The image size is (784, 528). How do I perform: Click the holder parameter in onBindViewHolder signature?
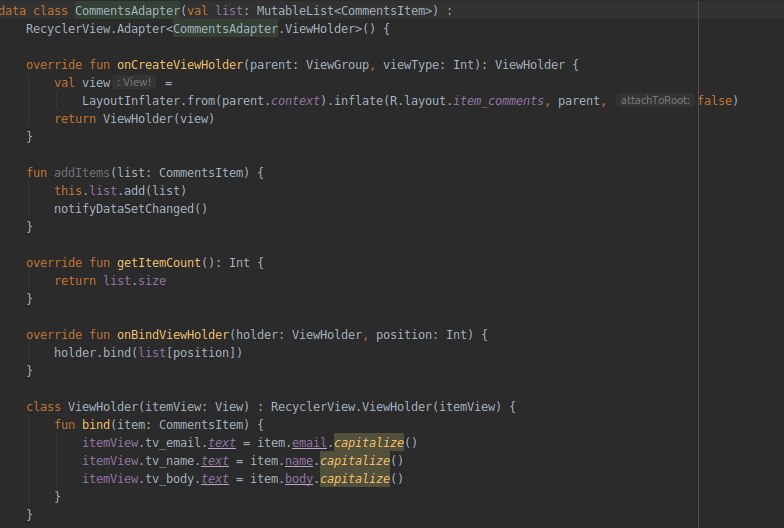click(x=256, y=334)
